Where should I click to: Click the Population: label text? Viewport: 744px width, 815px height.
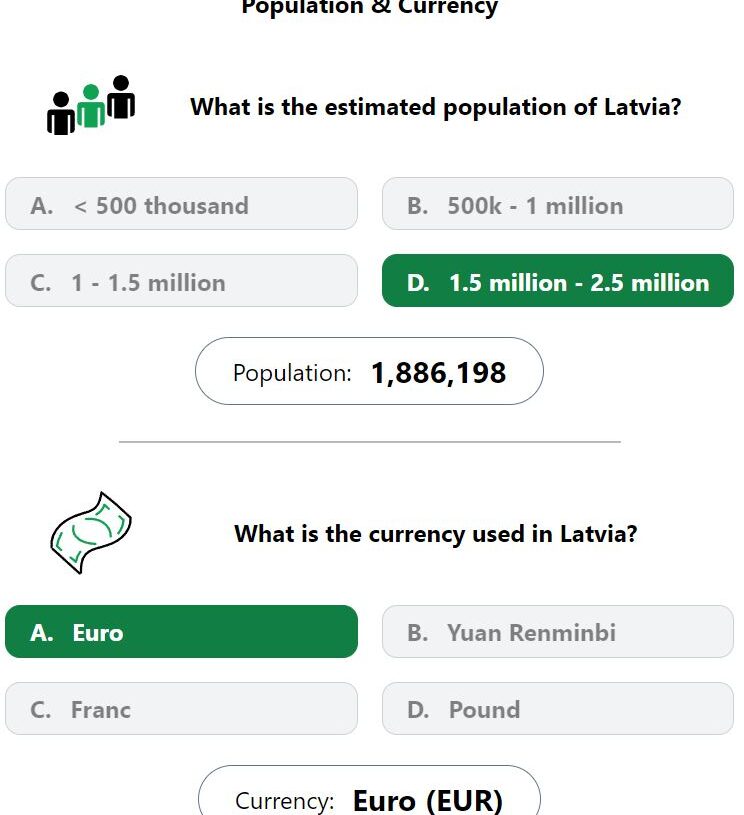[x=292, y=373]
